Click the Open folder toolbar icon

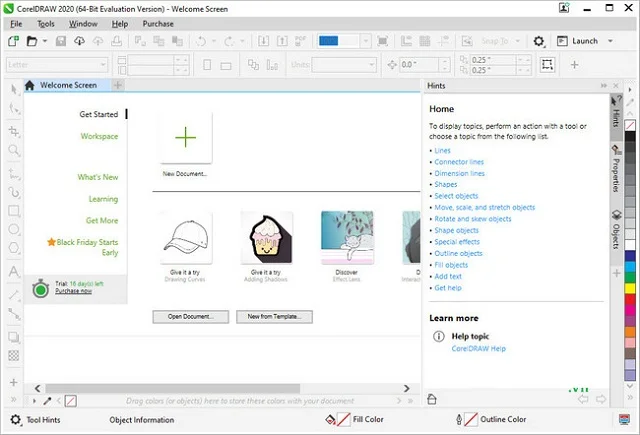point(32,41)
